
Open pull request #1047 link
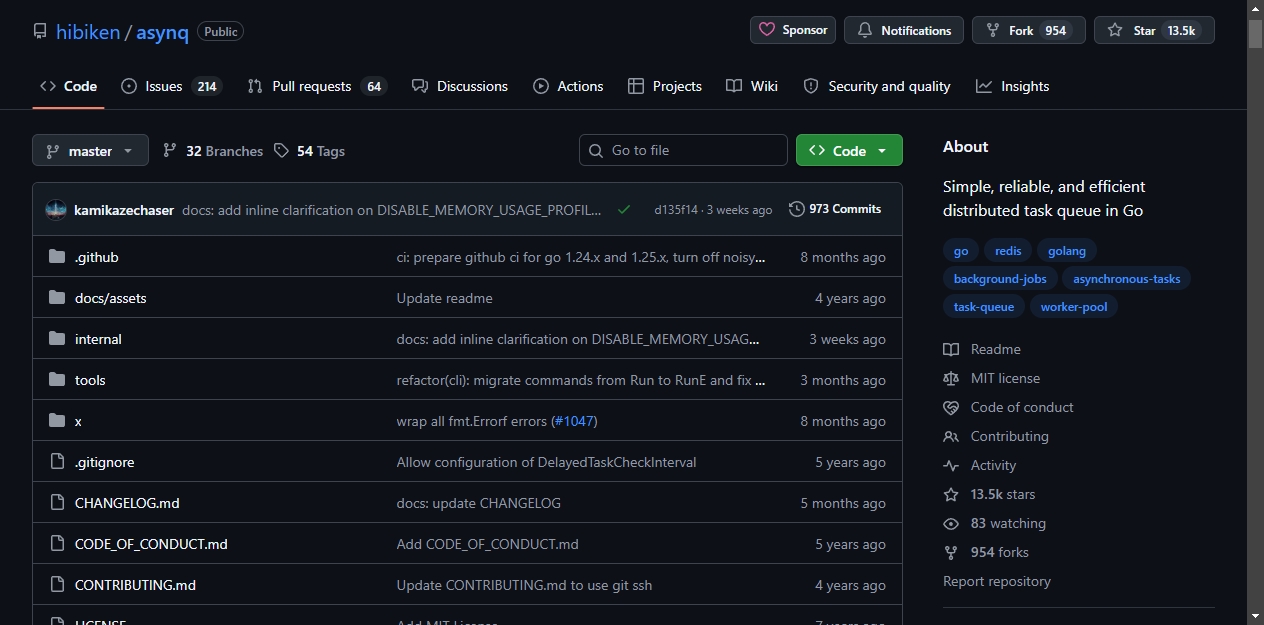pyautogui.click(x=574, y=421)
